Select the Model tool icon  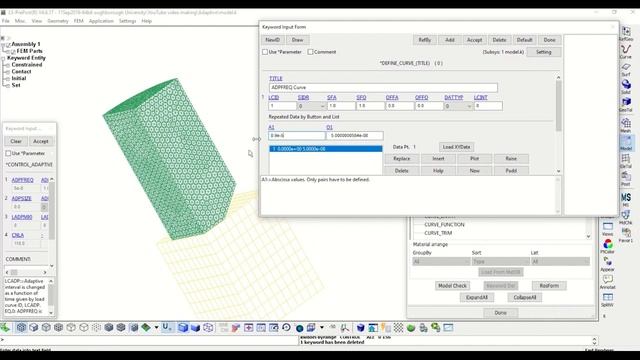click(x=626, y=143)
